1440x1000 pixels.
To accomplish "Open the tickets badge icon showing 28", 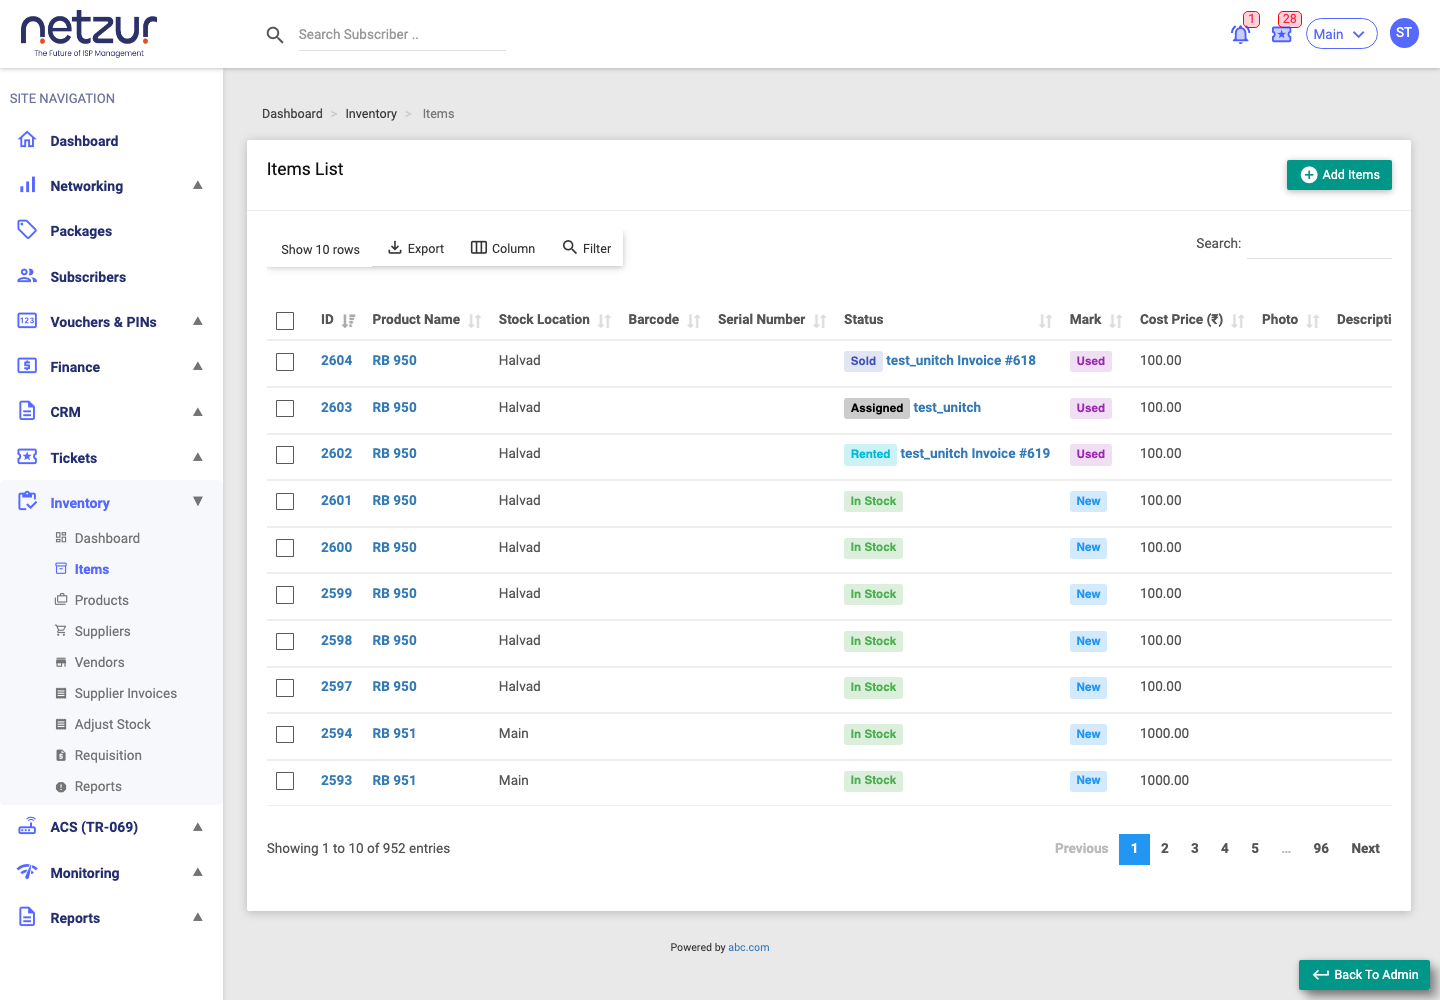I will pos(1282,34).
